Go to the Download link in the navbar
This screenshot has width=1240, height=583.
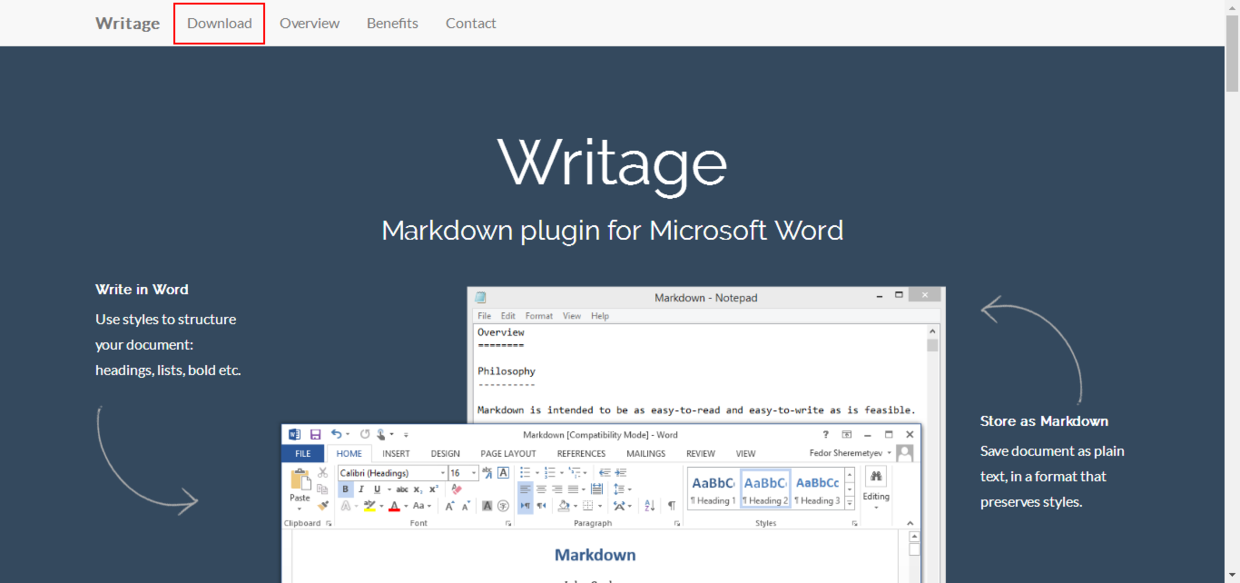219,23
